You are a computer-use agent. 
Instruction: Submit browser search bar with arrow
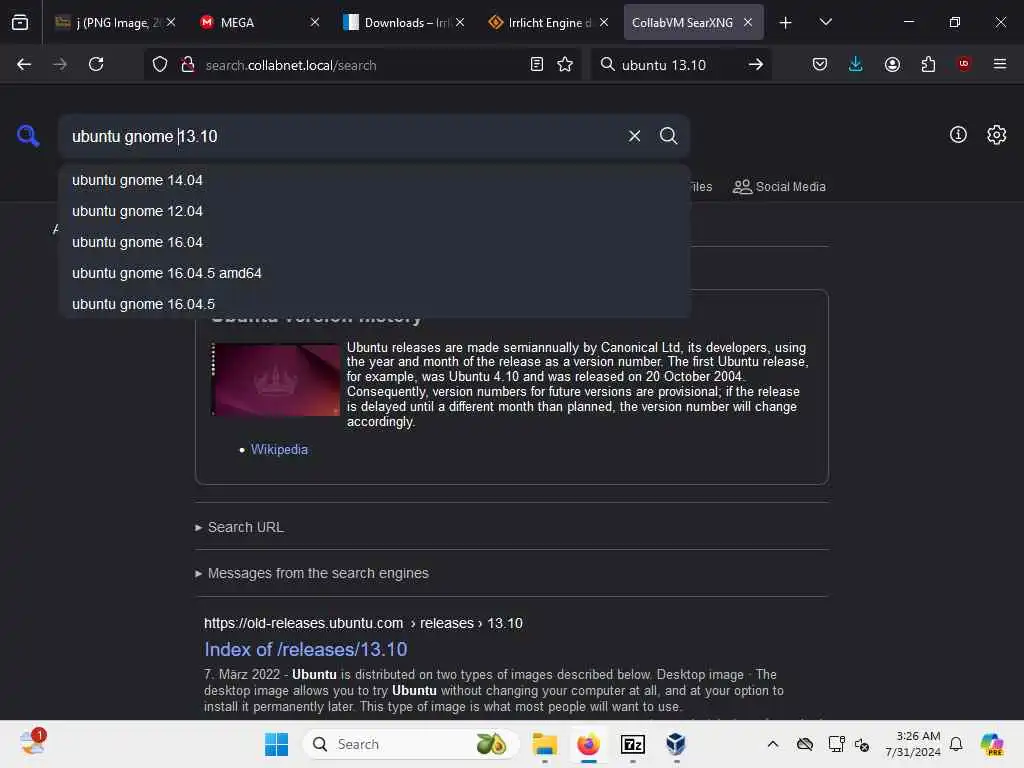[x=756, y=64]
